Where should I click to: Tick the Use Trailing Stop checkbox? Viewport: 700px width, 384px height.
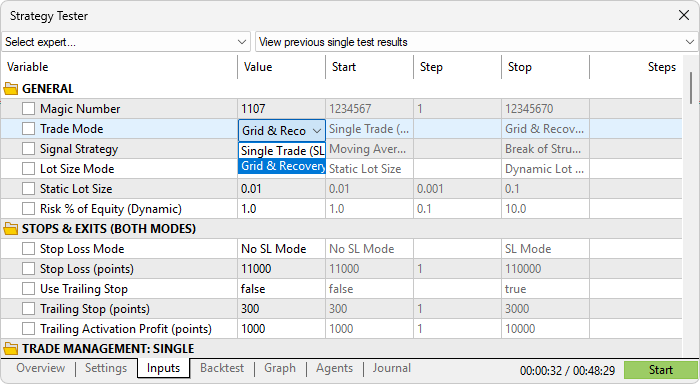pos(28,289)
